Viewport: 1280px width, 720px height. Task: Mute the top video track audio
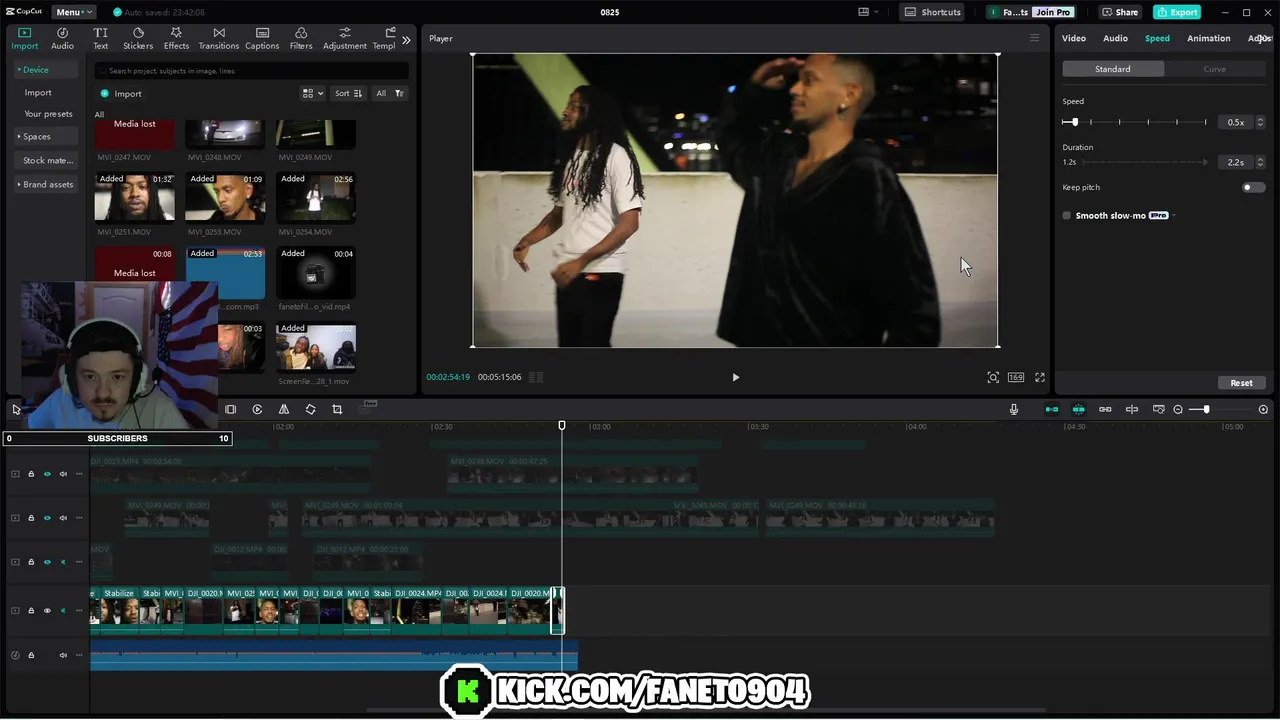tap(63, 474)
